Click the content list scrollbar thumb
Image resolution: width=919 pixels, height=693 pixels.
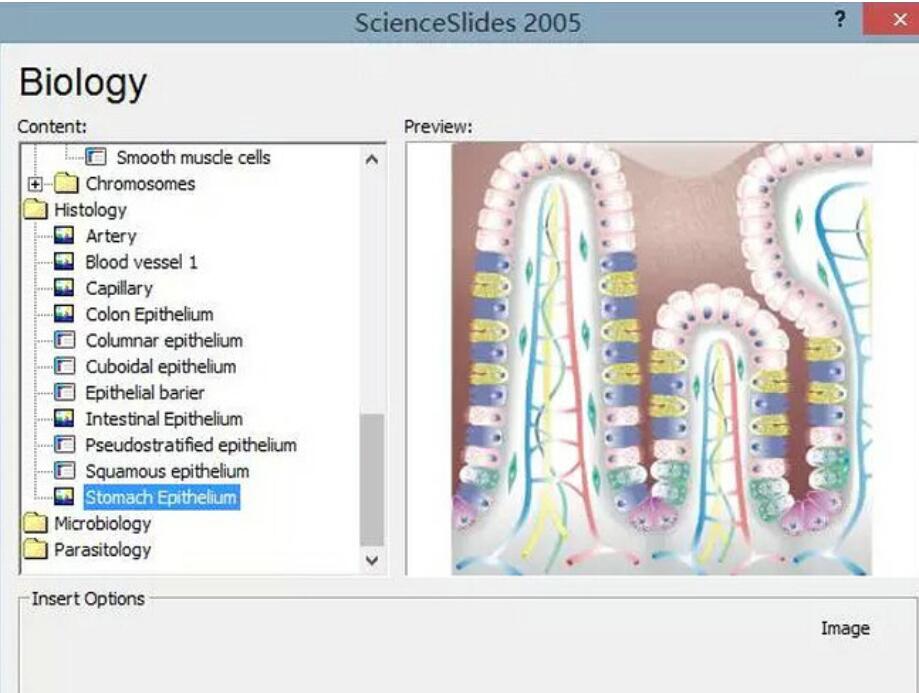[371, 478]
